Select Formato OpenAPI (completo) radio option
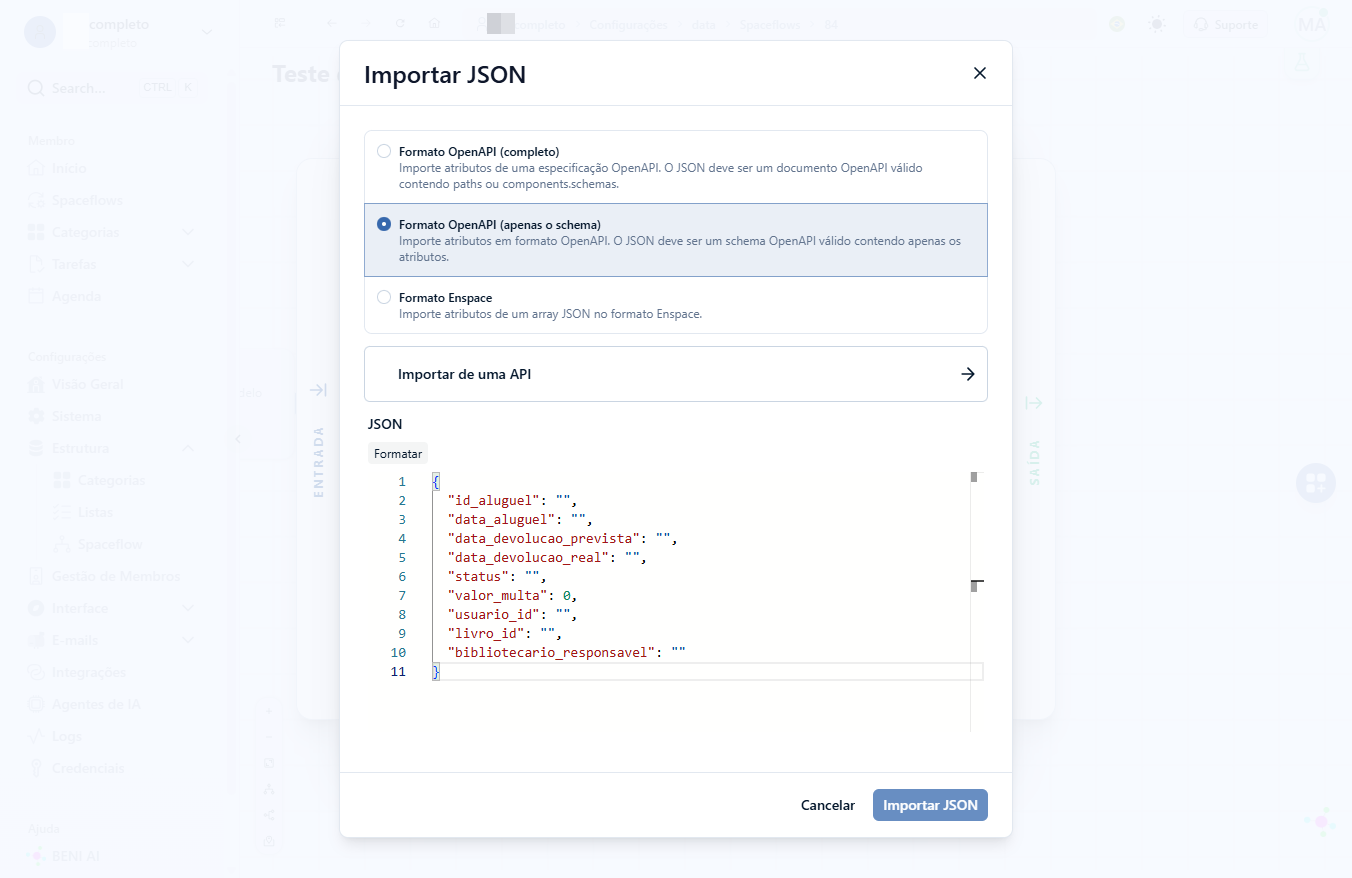 [384, 151]
